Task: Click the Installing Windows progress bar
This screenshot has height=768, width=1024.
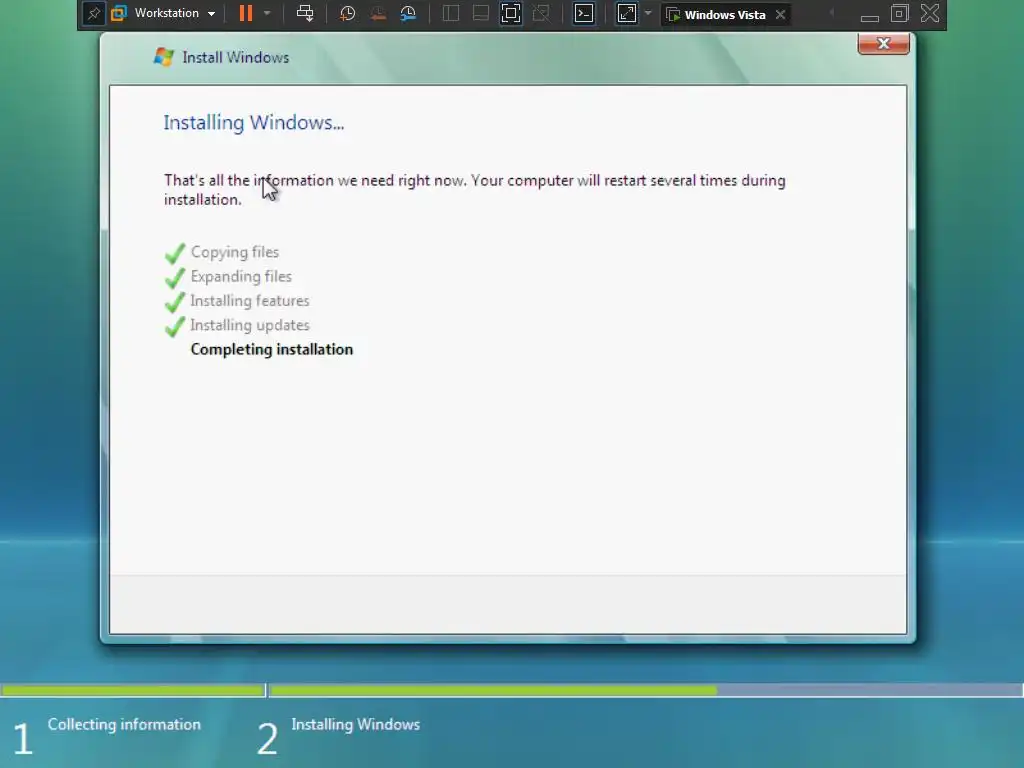Action: pyautogui.click(x=646, y=690)
